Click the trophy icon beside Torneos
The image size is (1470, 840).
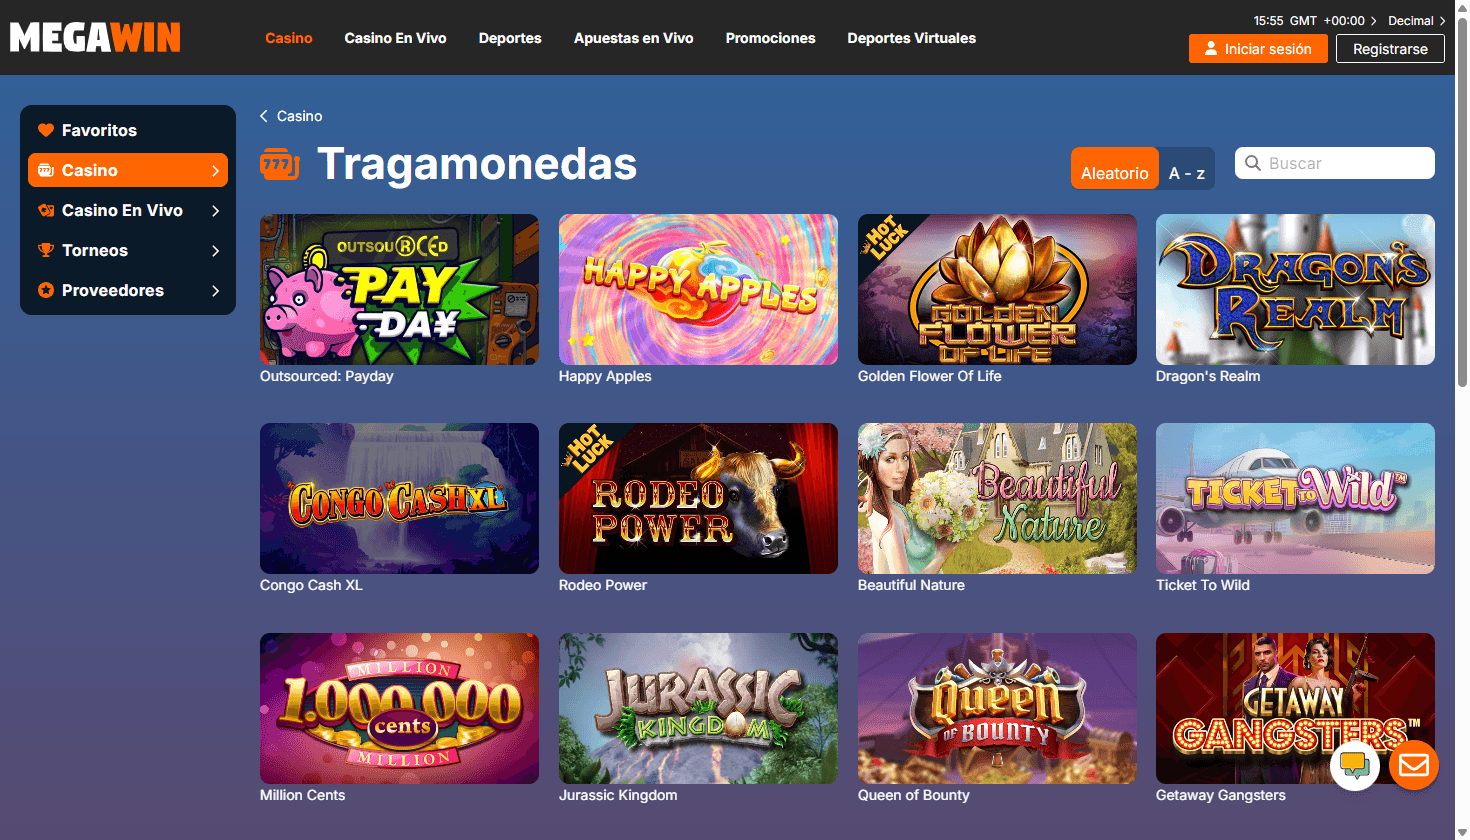pyautogui.click(x=46, y=250)
